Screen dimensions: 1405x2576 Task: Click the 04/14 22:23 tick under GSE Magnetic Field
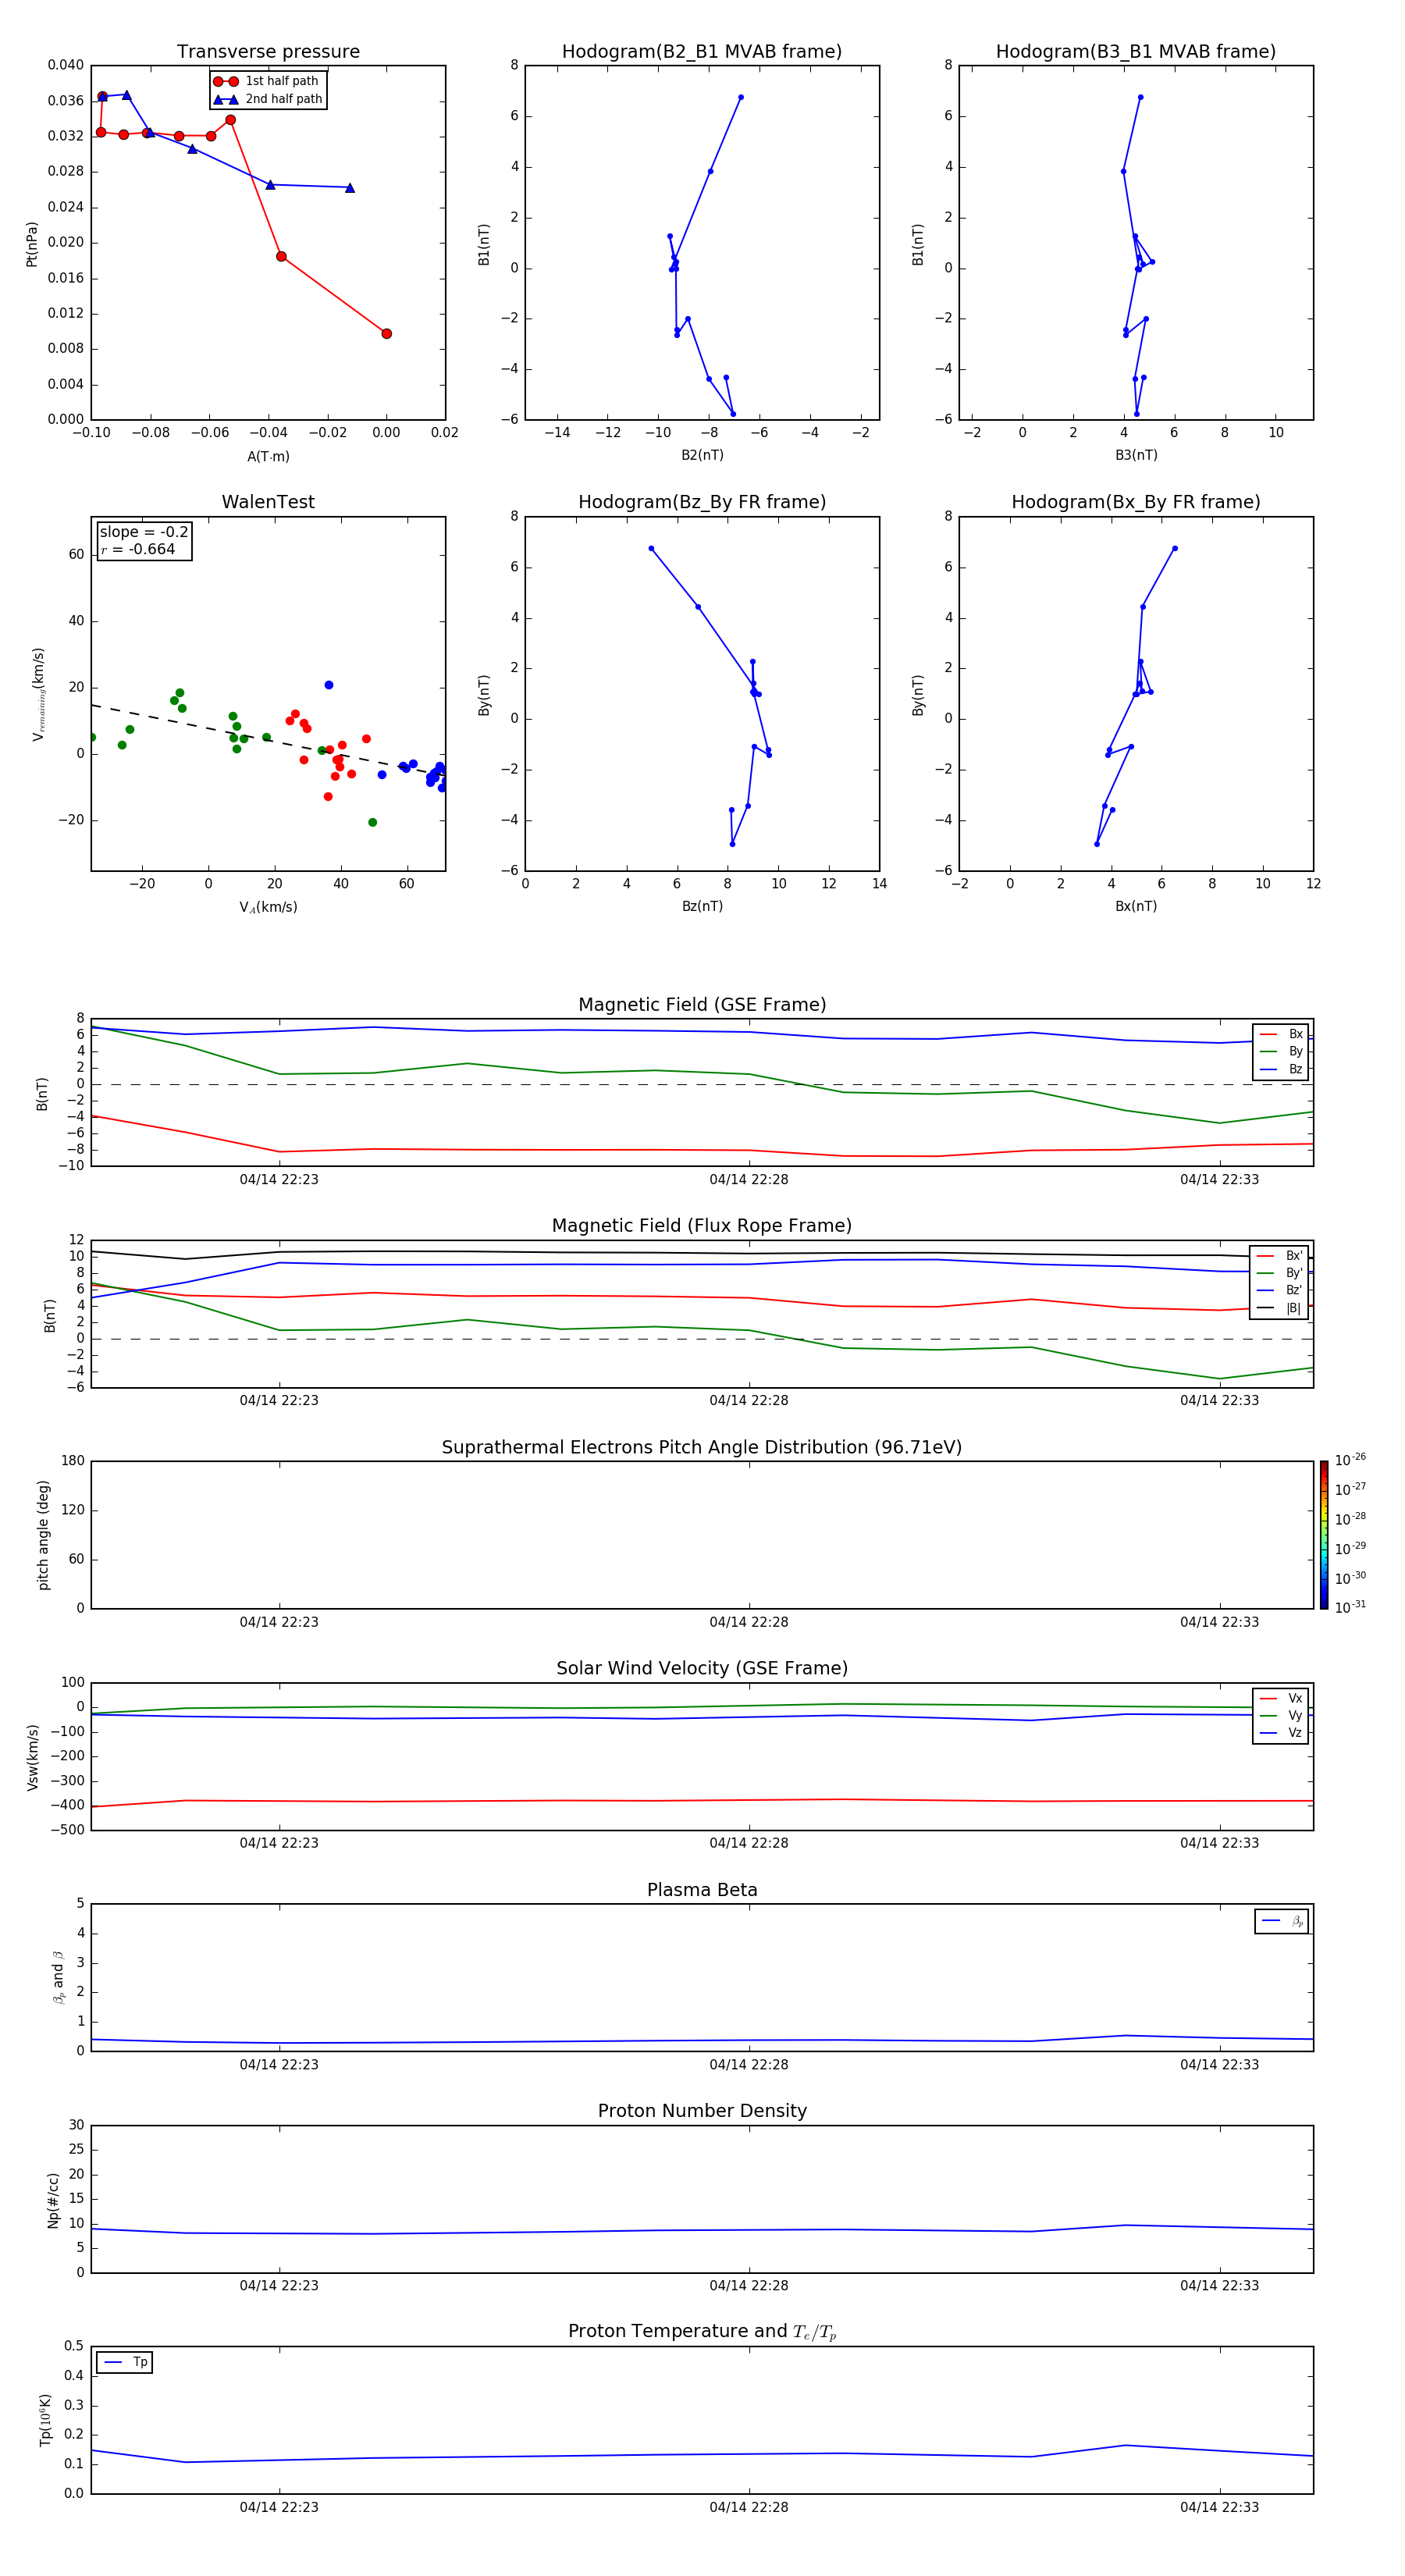click(x=279, y=1179)
